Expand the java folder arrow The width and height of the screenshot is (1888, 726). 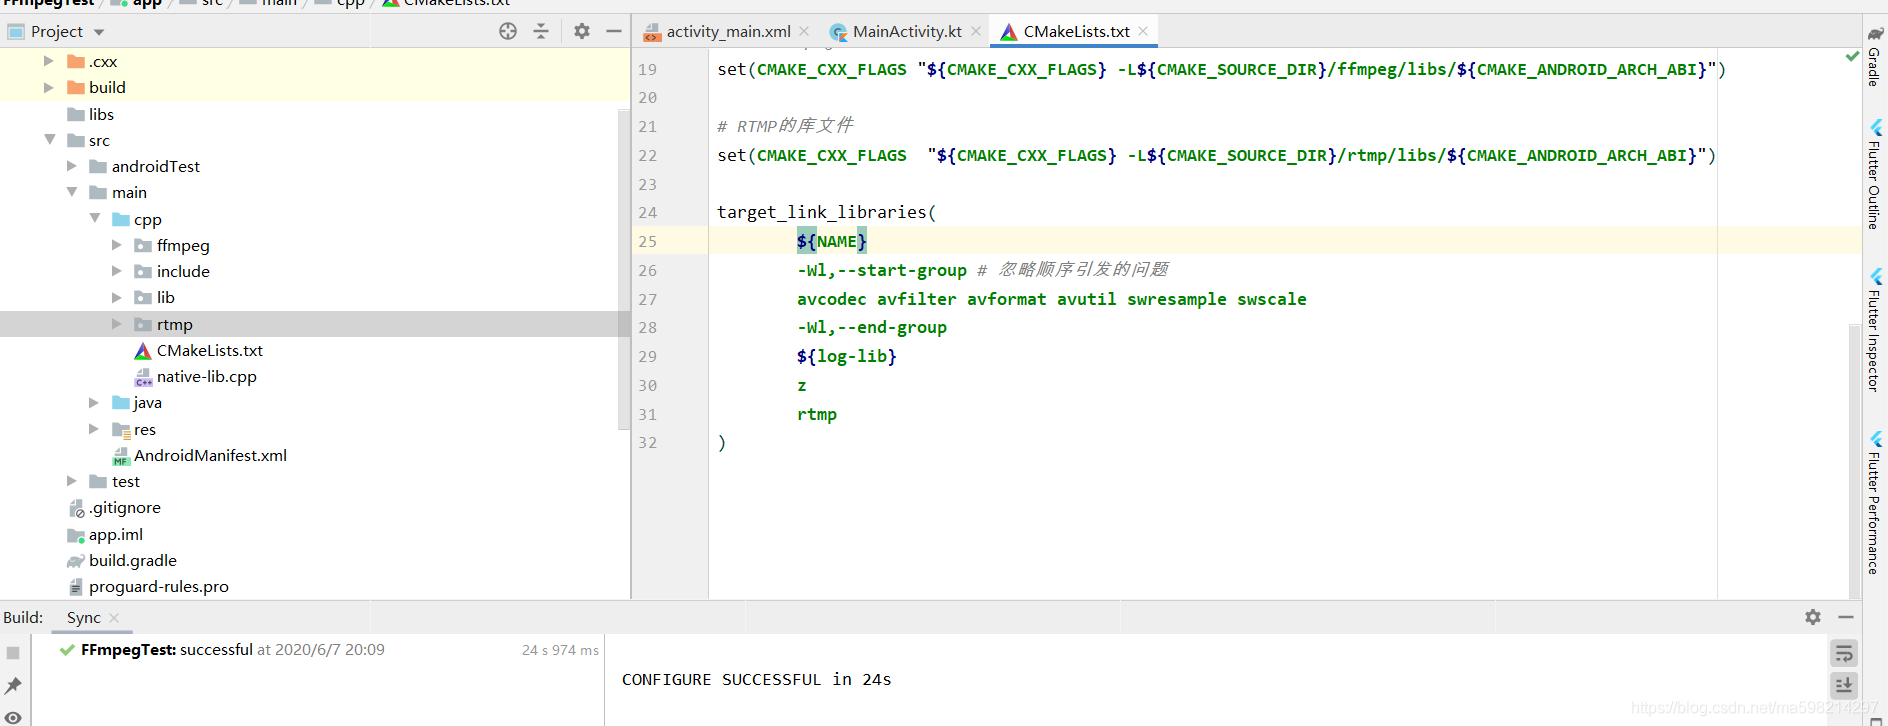tap(94, 402)
